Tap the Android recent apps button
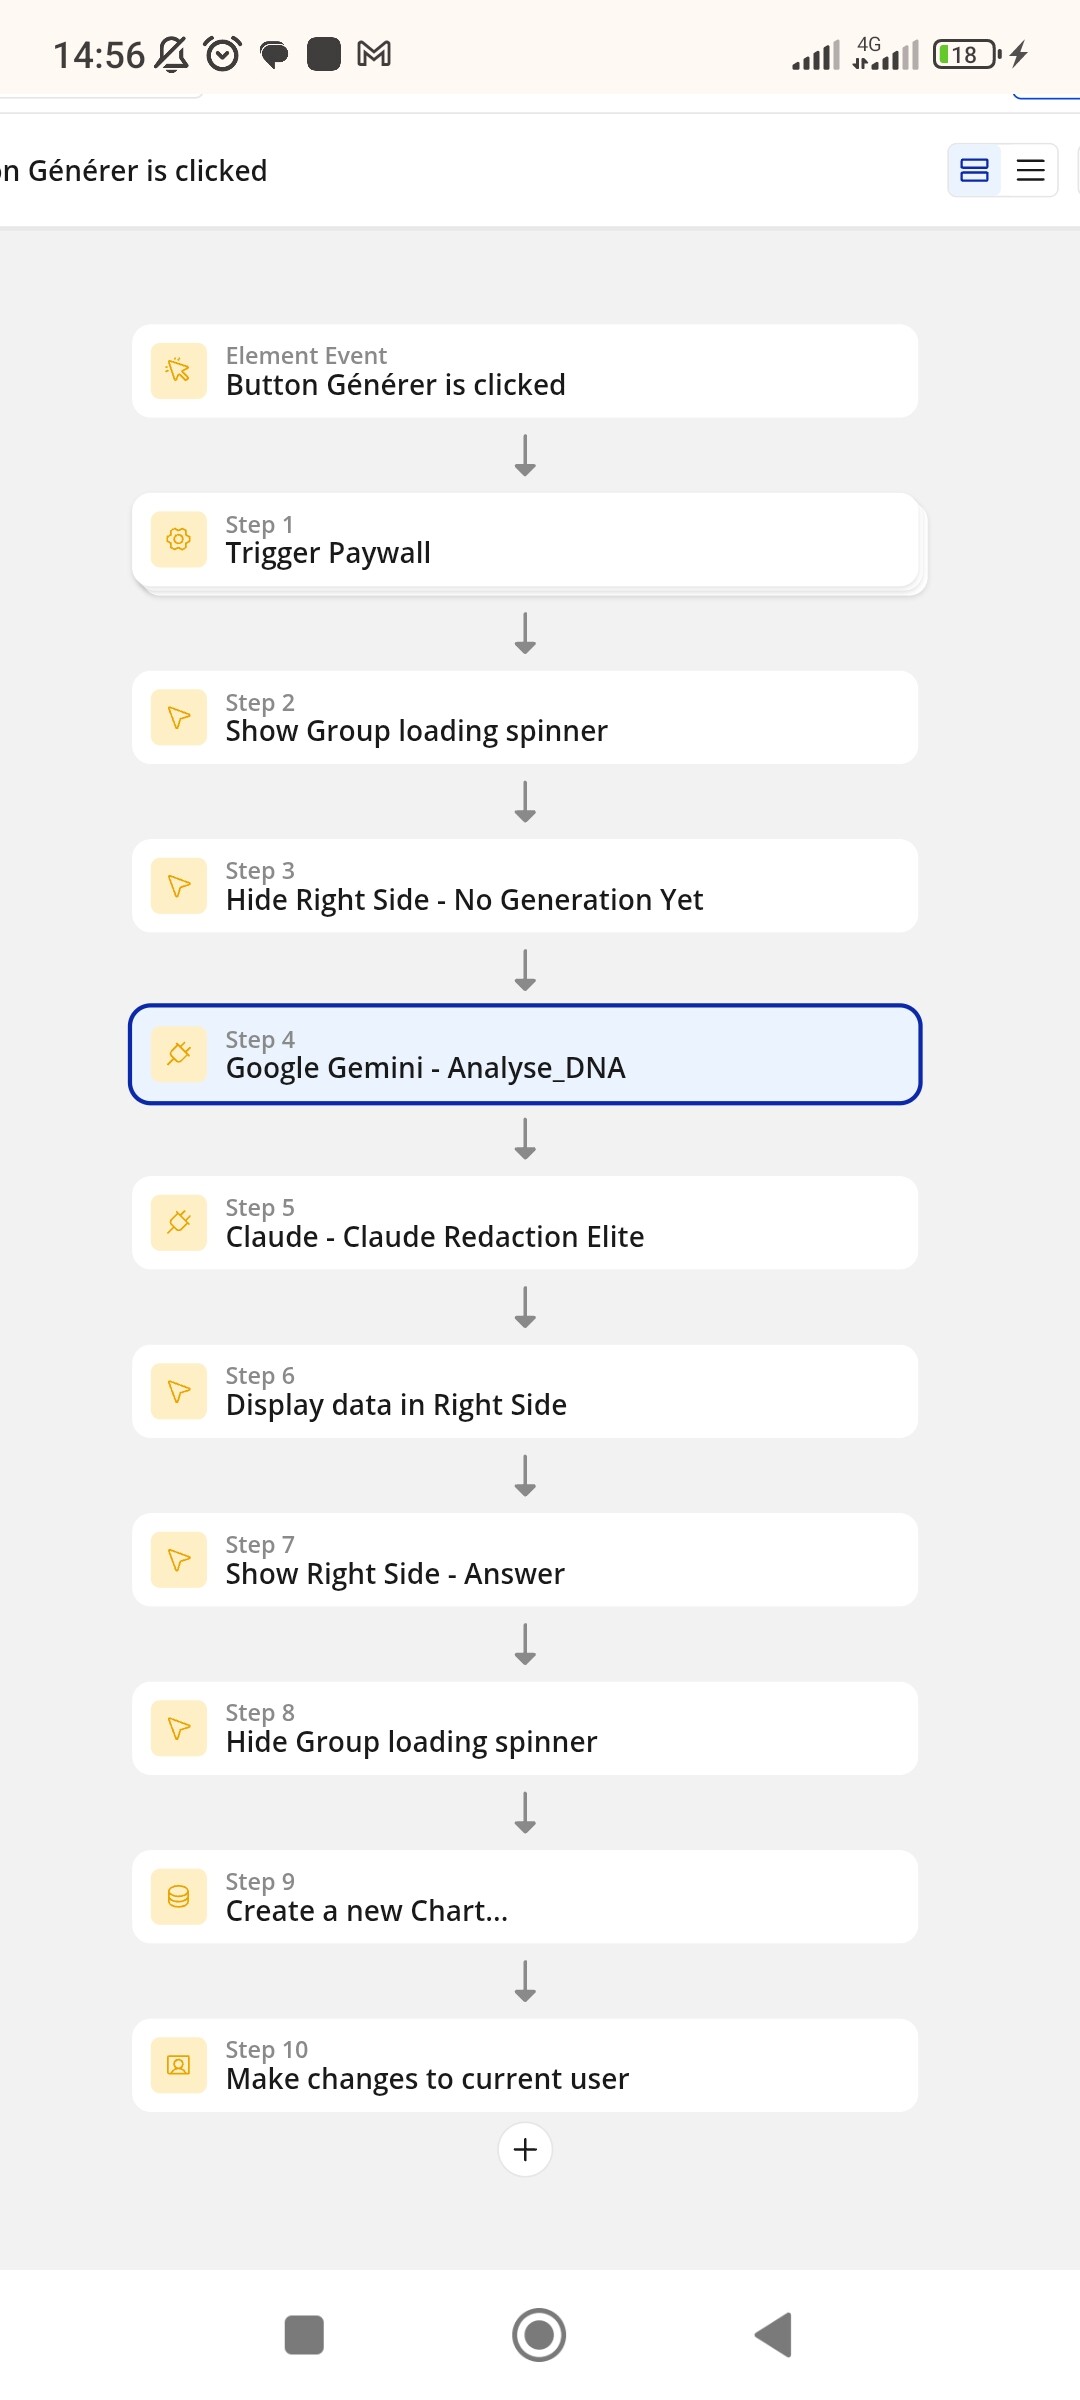 304,2335
